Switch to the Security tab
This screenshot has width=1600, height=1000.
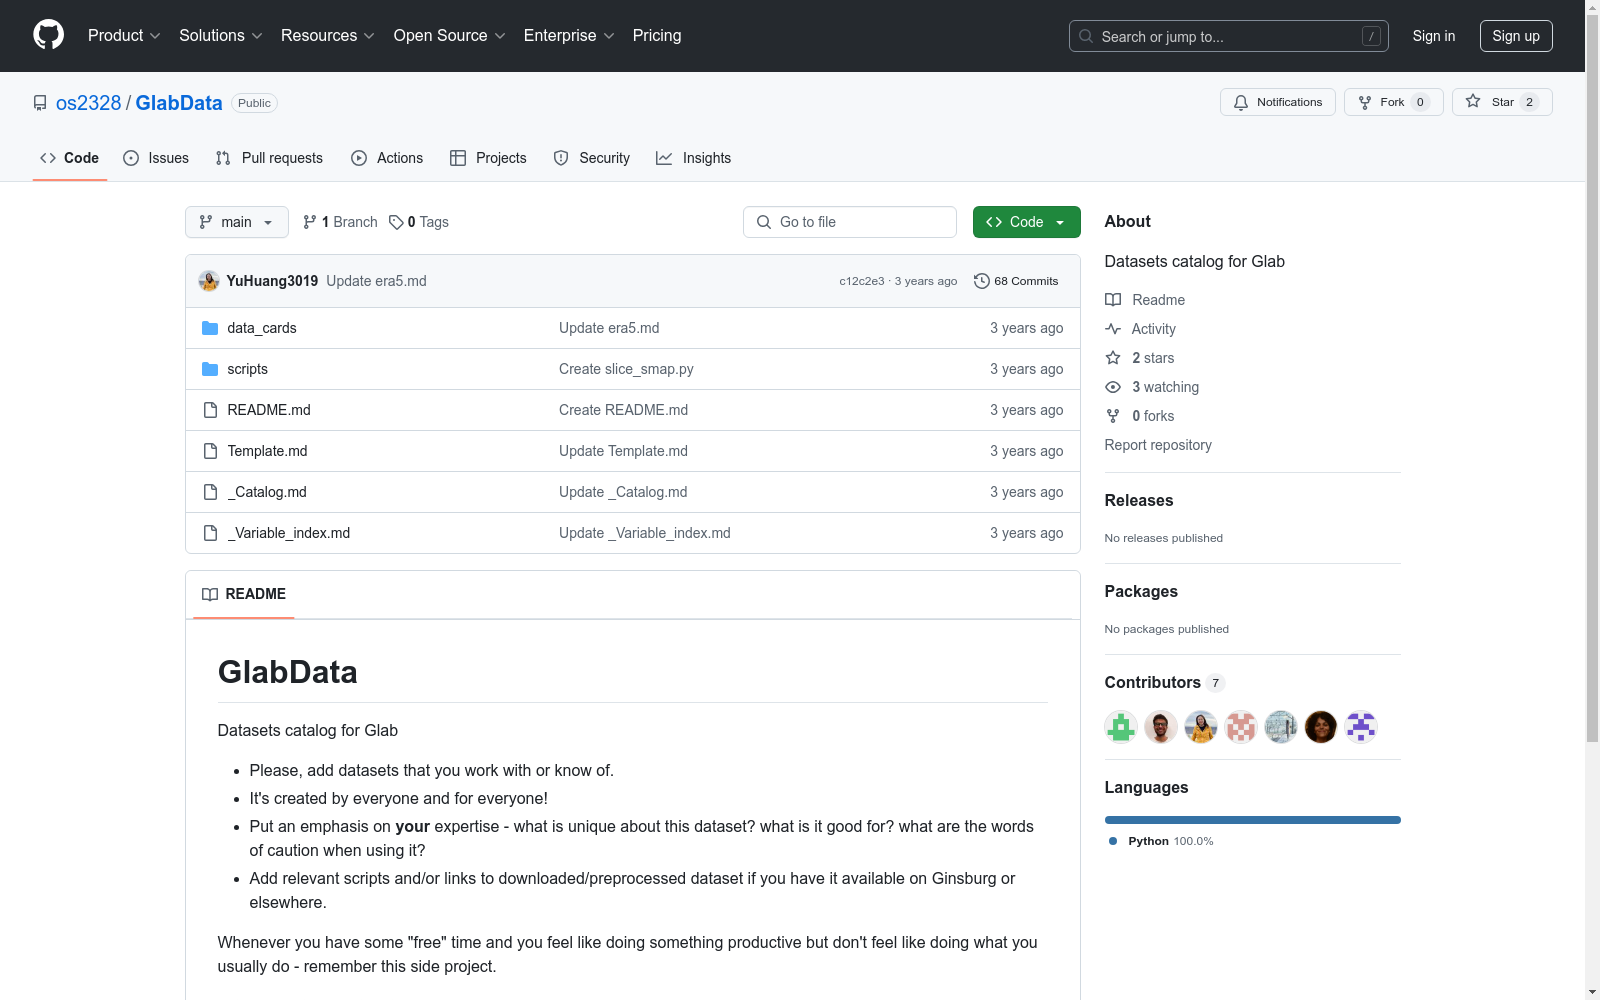(x=592, y=158)
